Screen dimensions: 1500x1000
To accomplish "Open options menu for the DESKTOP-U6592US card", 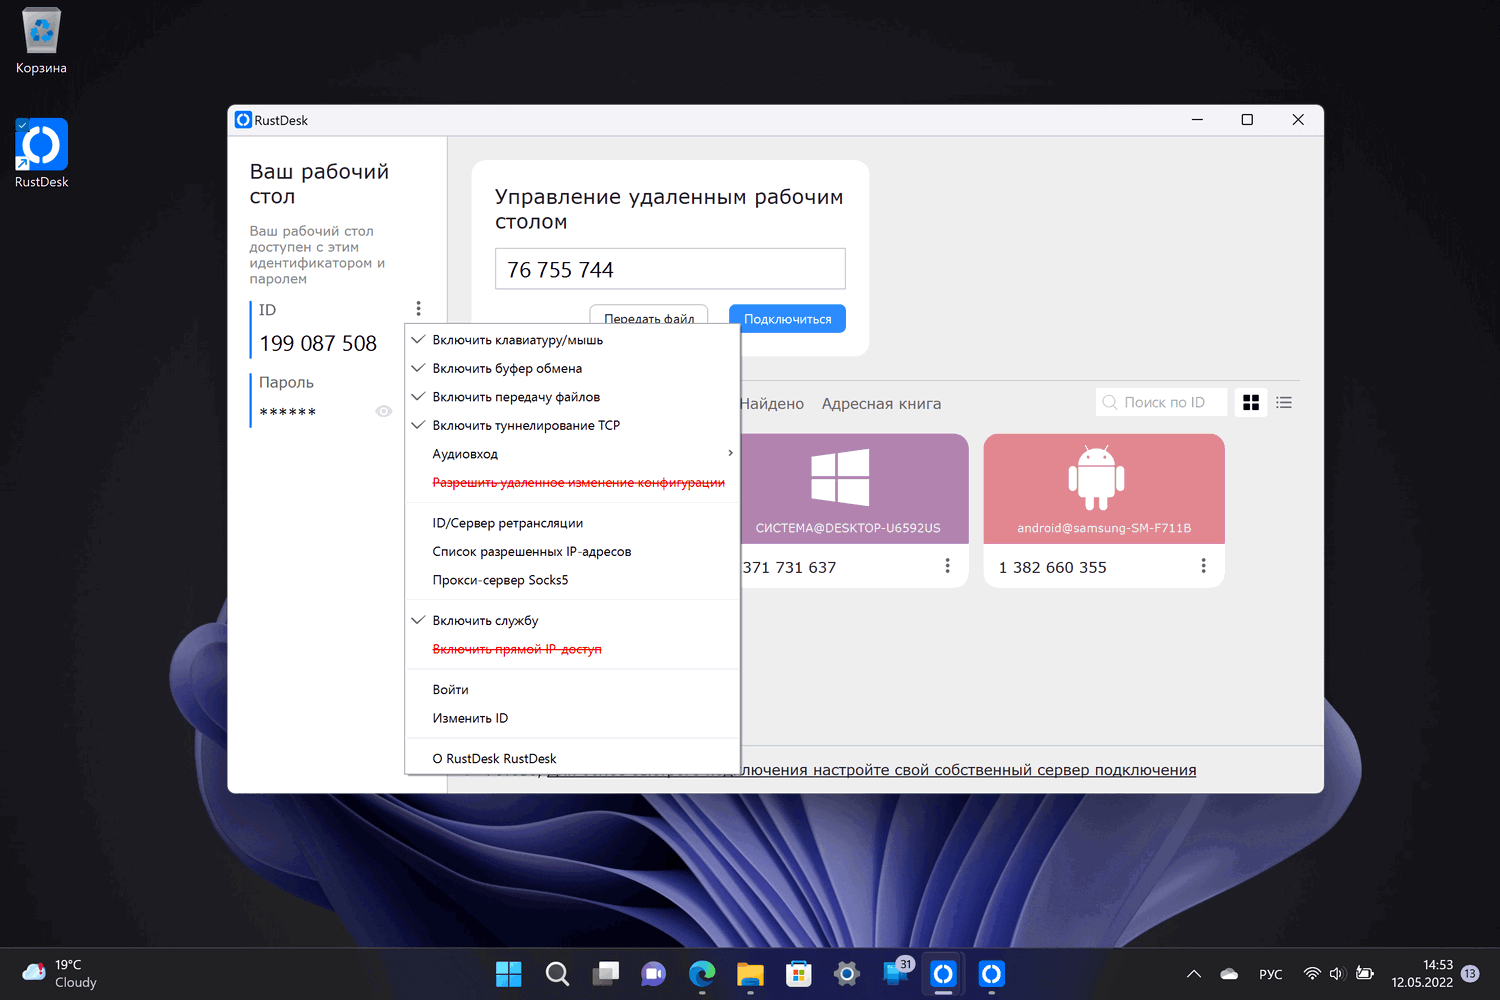I will coord(947,566).
